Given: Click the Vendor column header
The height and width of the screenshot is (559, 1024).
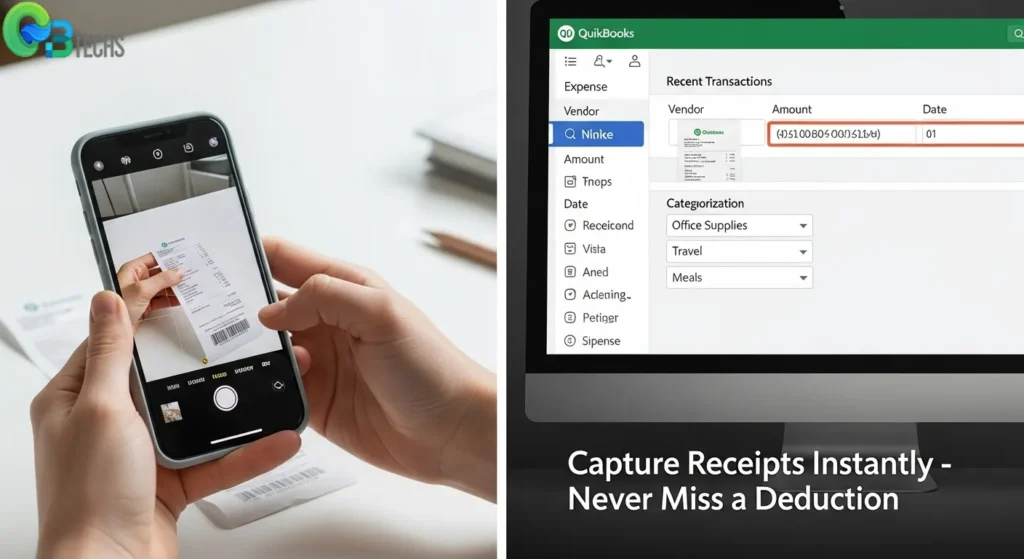Looking at the screenshot, I should click(686, 109).
